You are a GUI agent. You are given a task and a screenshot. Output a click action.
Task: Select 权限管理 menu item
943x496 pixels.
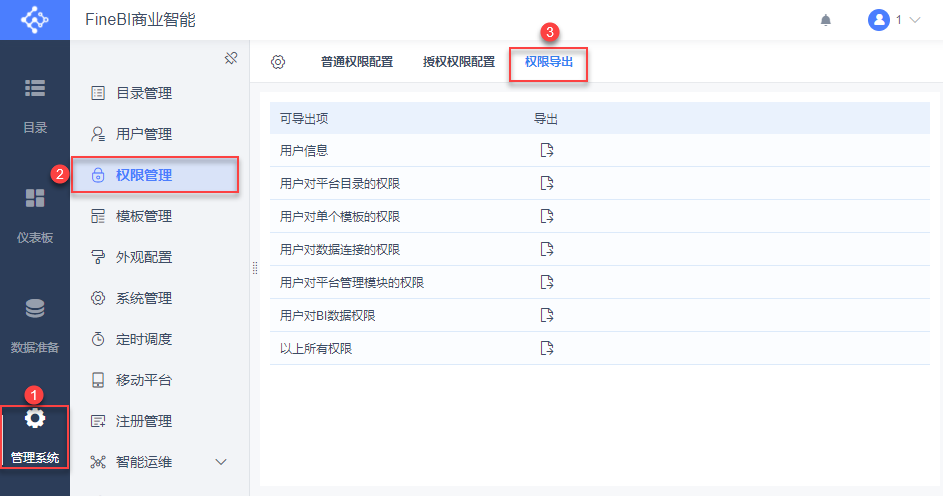[x=155, y=175]
